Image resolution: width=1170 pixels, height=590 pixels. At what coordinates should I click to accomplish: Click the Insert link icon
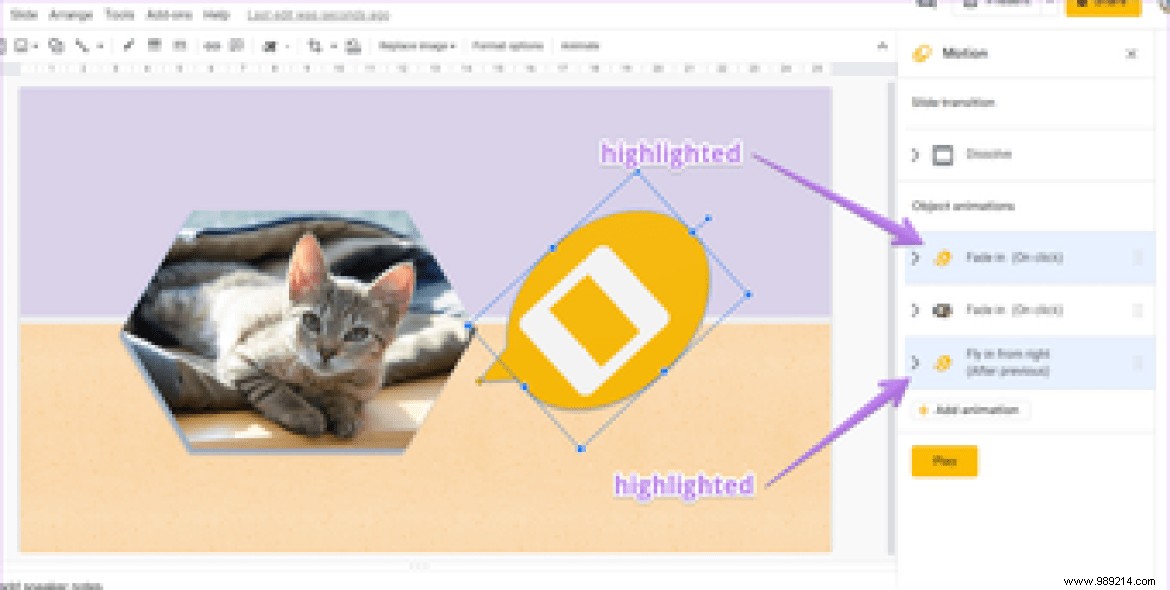point(210,45)
